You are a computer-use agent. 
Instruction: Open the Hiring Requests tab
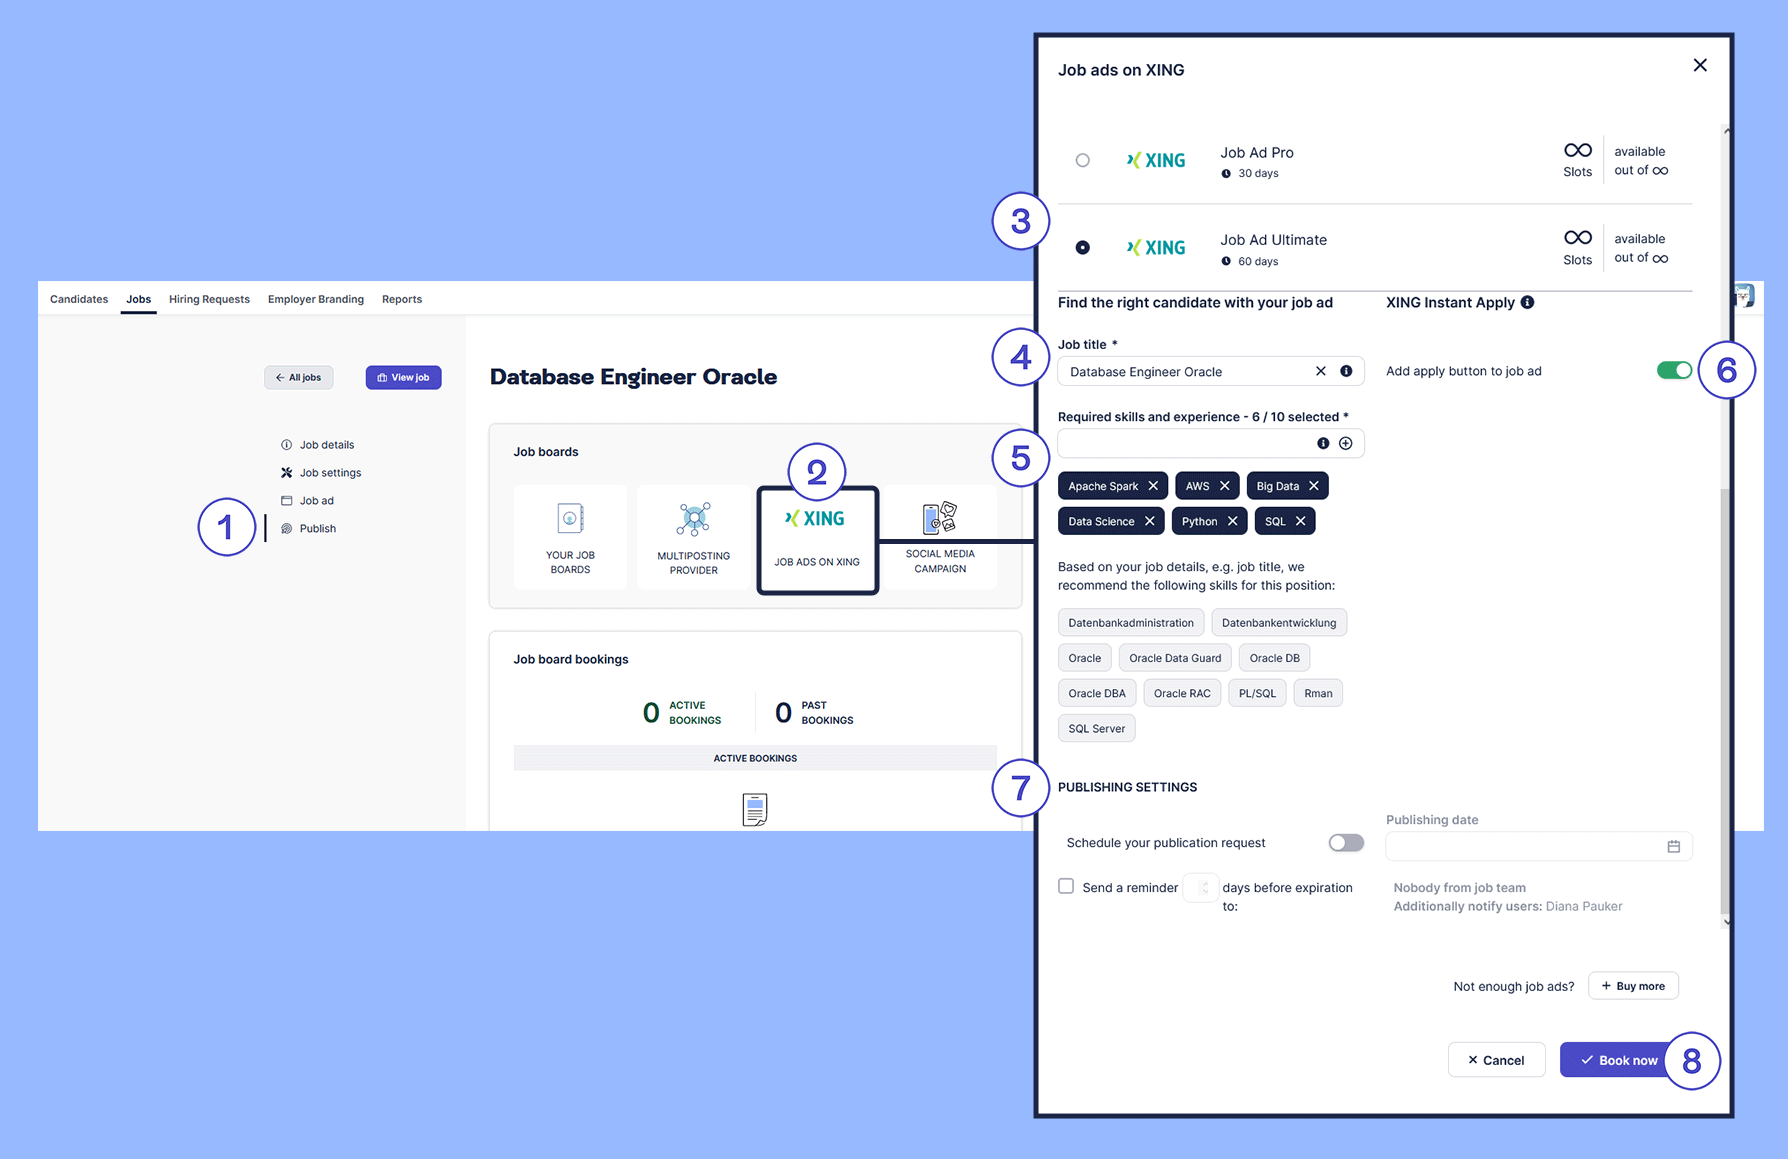point(209,299)
